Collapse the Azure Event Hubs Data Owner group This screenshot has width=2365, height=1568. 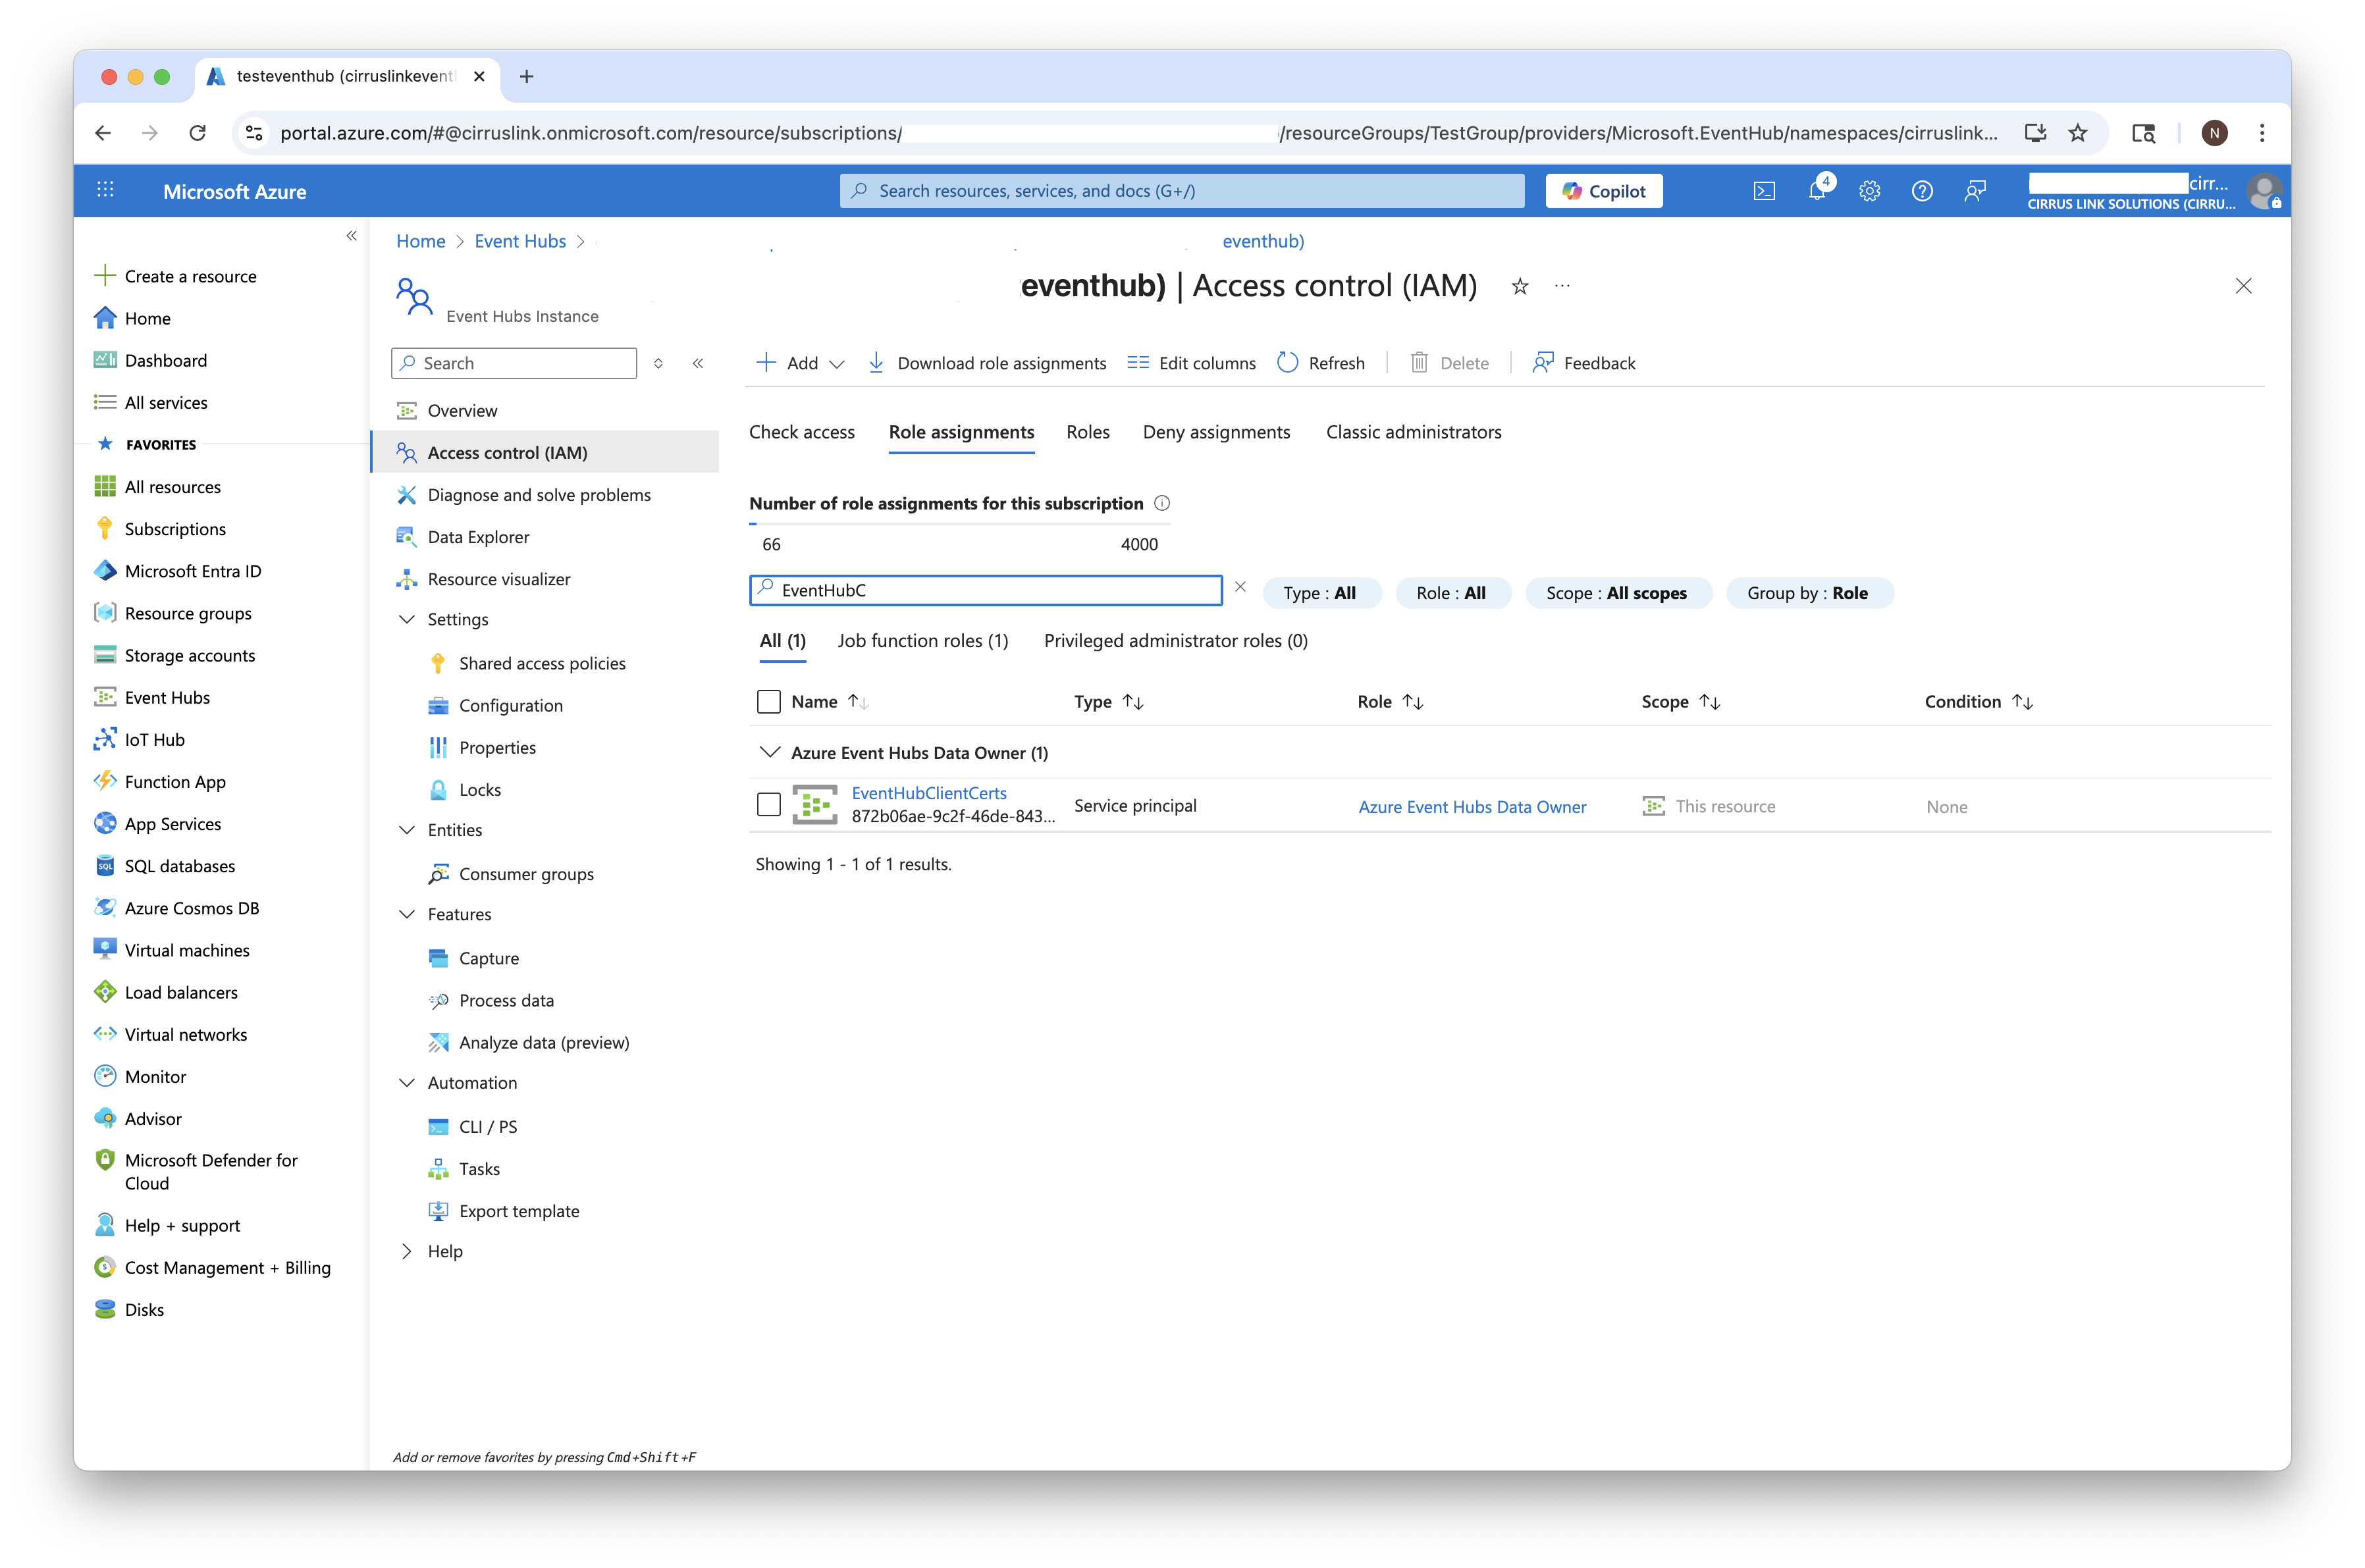(769, 752)
